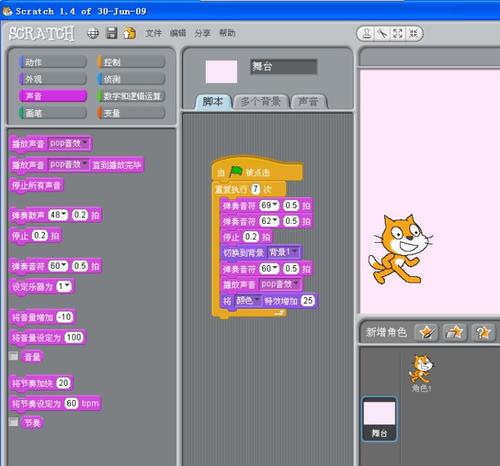Switch to the 脚本 tab
500x466 pixels.
213,101
